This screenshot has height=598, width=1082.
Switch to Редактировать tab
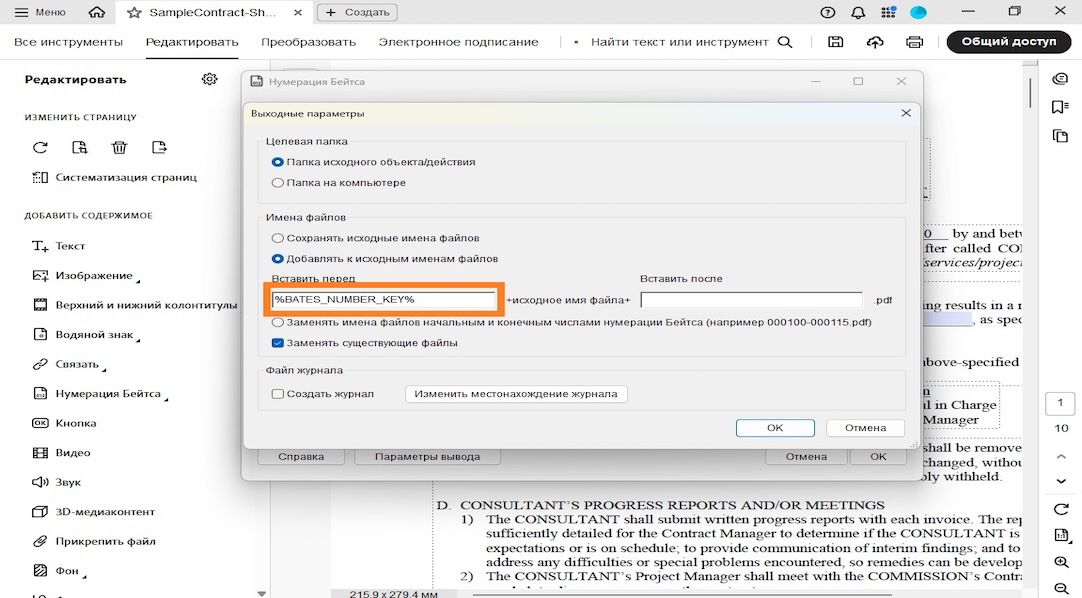click(x=192, y=42)
